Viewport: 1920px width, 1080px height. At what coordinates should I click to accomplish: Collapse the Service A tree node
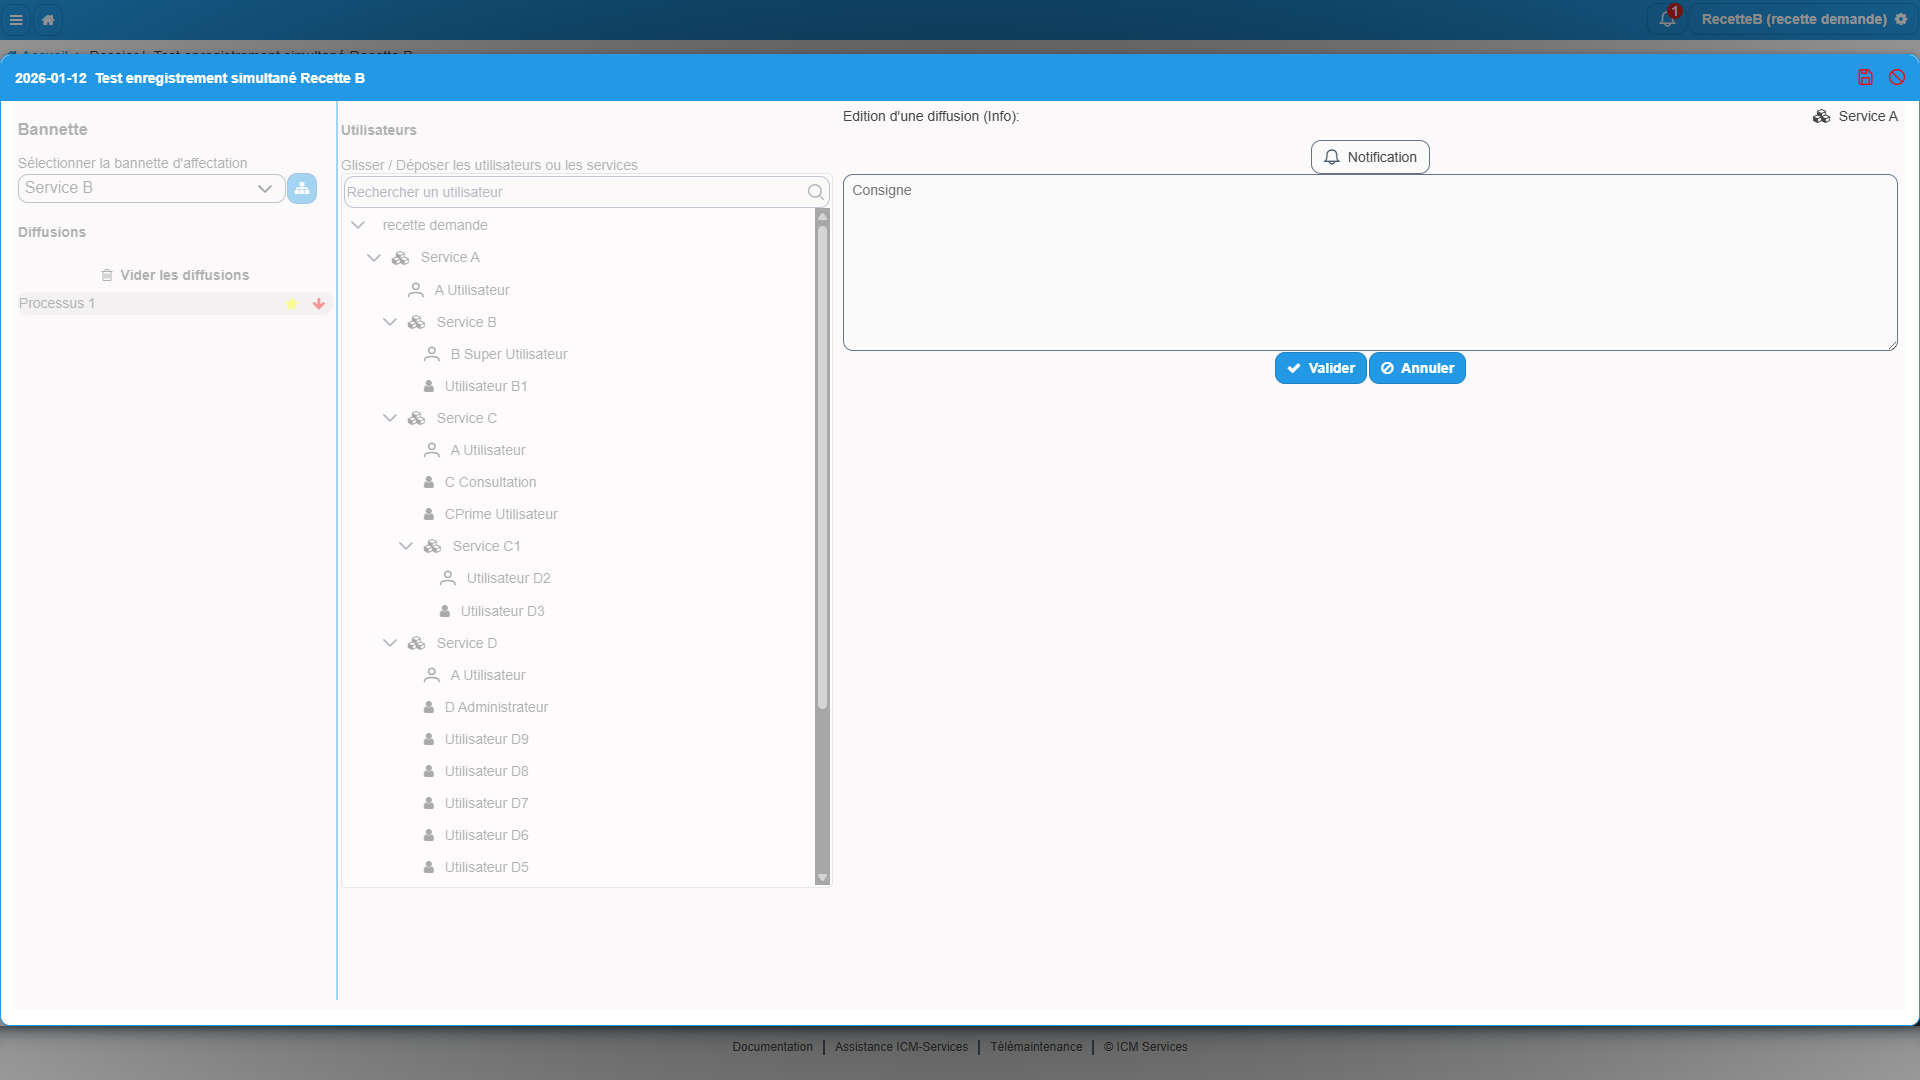pyautogui.click(x=374, y=258)
